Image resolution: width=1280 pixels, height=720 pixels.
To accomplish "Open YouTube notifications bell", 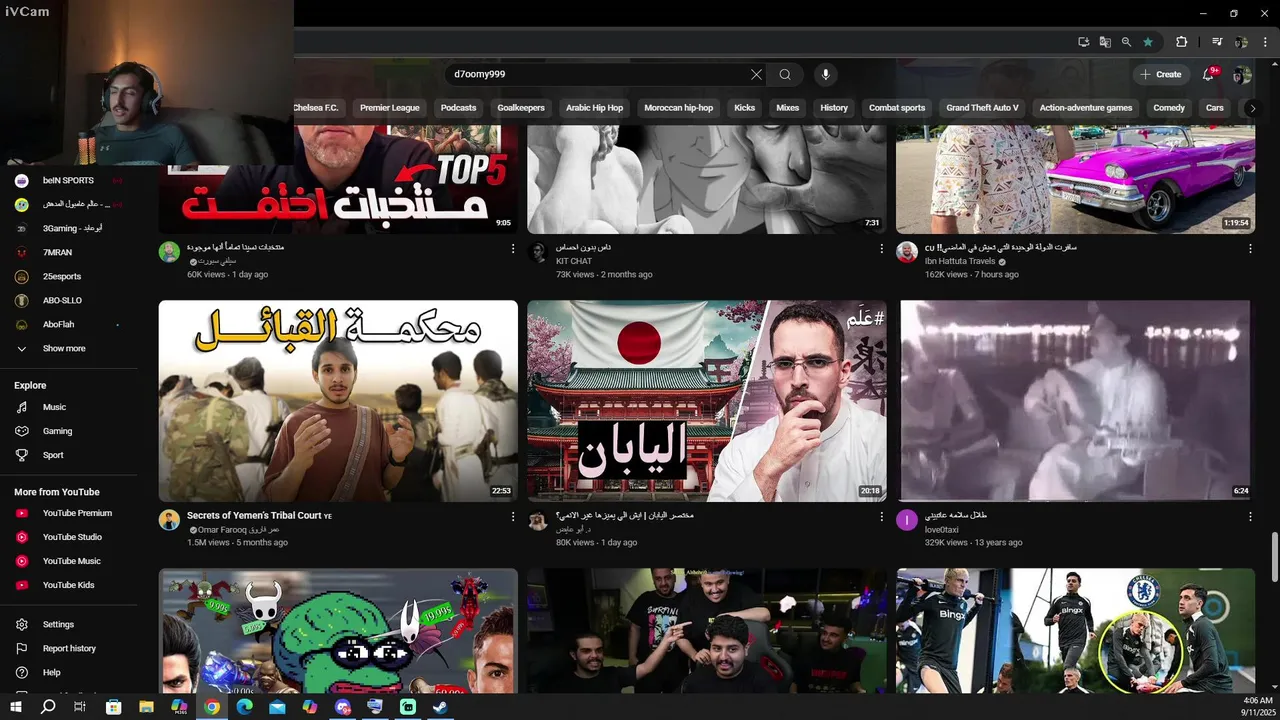I will 1208,74.
